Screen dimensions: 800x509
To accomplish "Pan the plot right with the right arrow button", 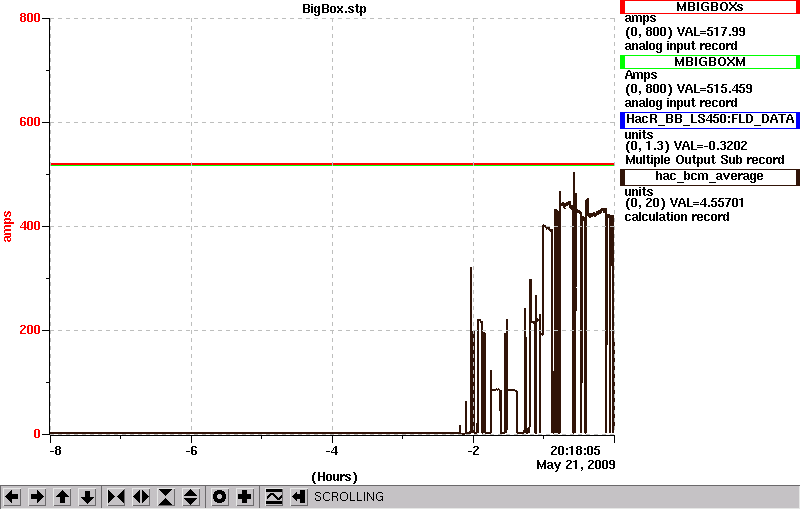I will [37, 497].
